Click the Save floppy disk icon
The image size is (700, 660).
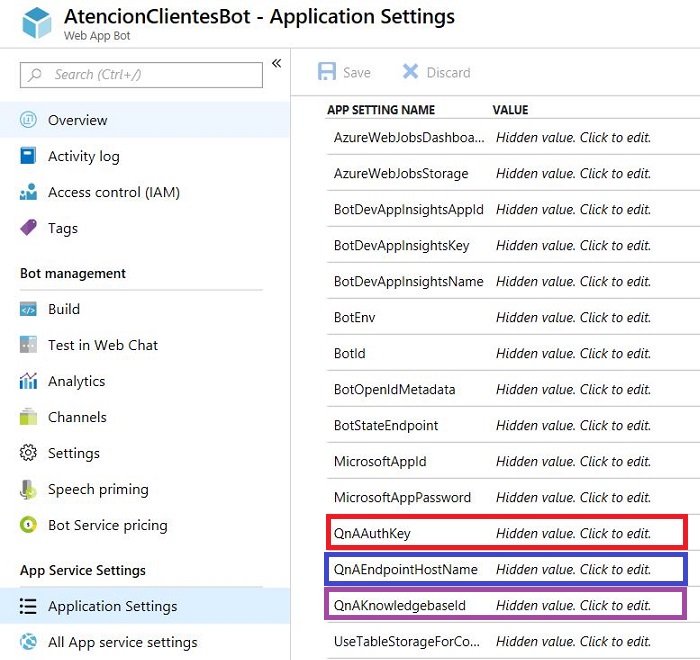(327, 71)
